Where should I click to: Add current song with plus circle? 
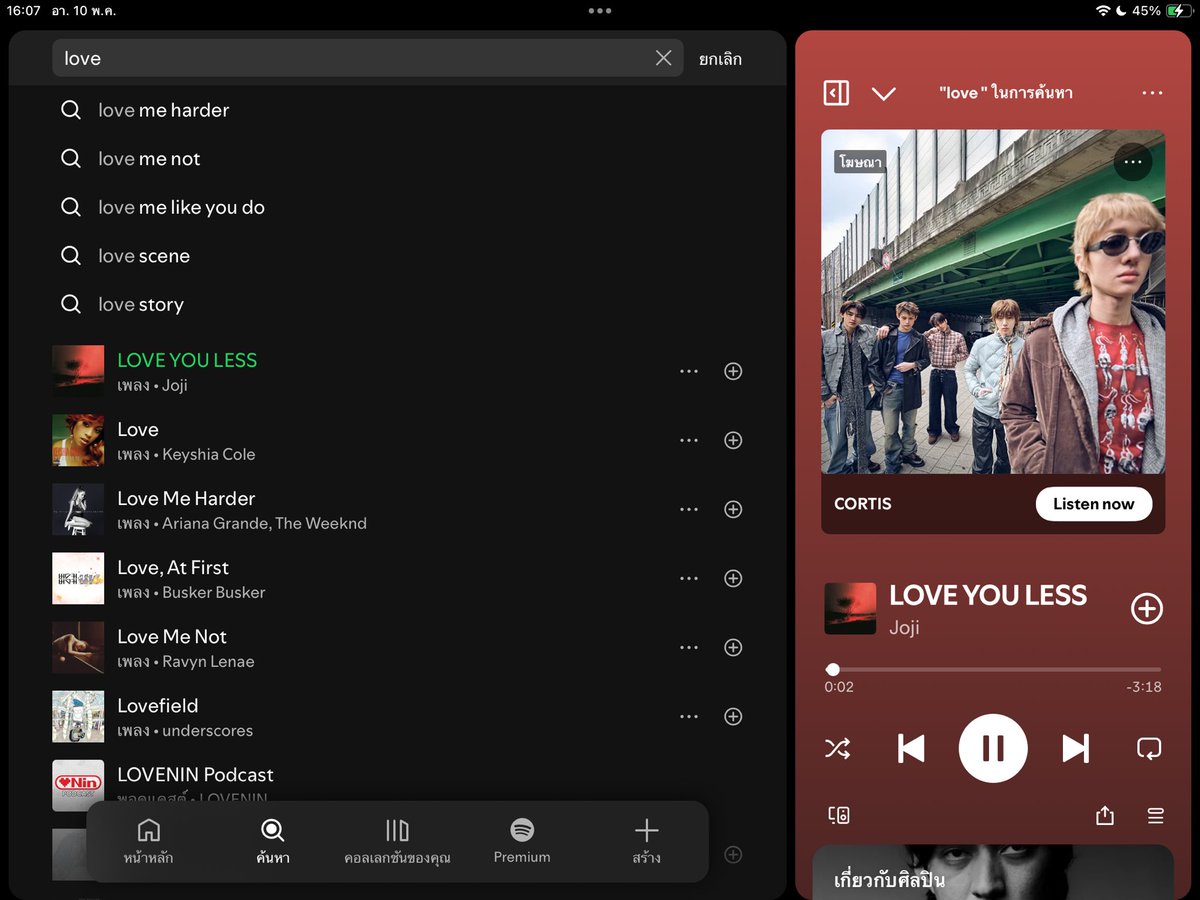coord(1146,609)
